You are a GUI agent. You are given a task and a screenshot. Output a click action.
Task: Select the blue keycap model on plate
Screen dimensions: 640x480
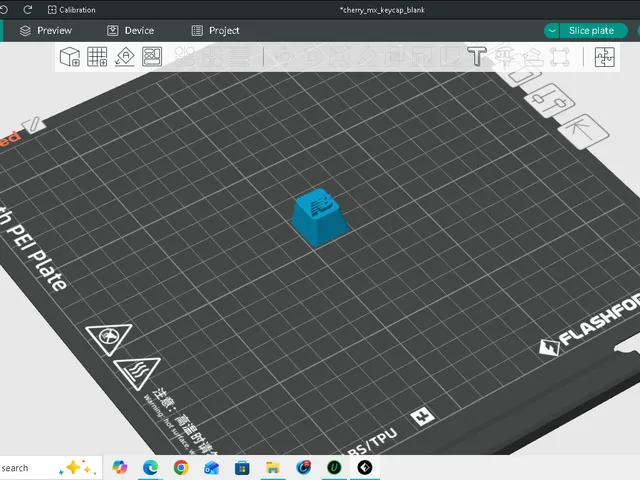320,218
